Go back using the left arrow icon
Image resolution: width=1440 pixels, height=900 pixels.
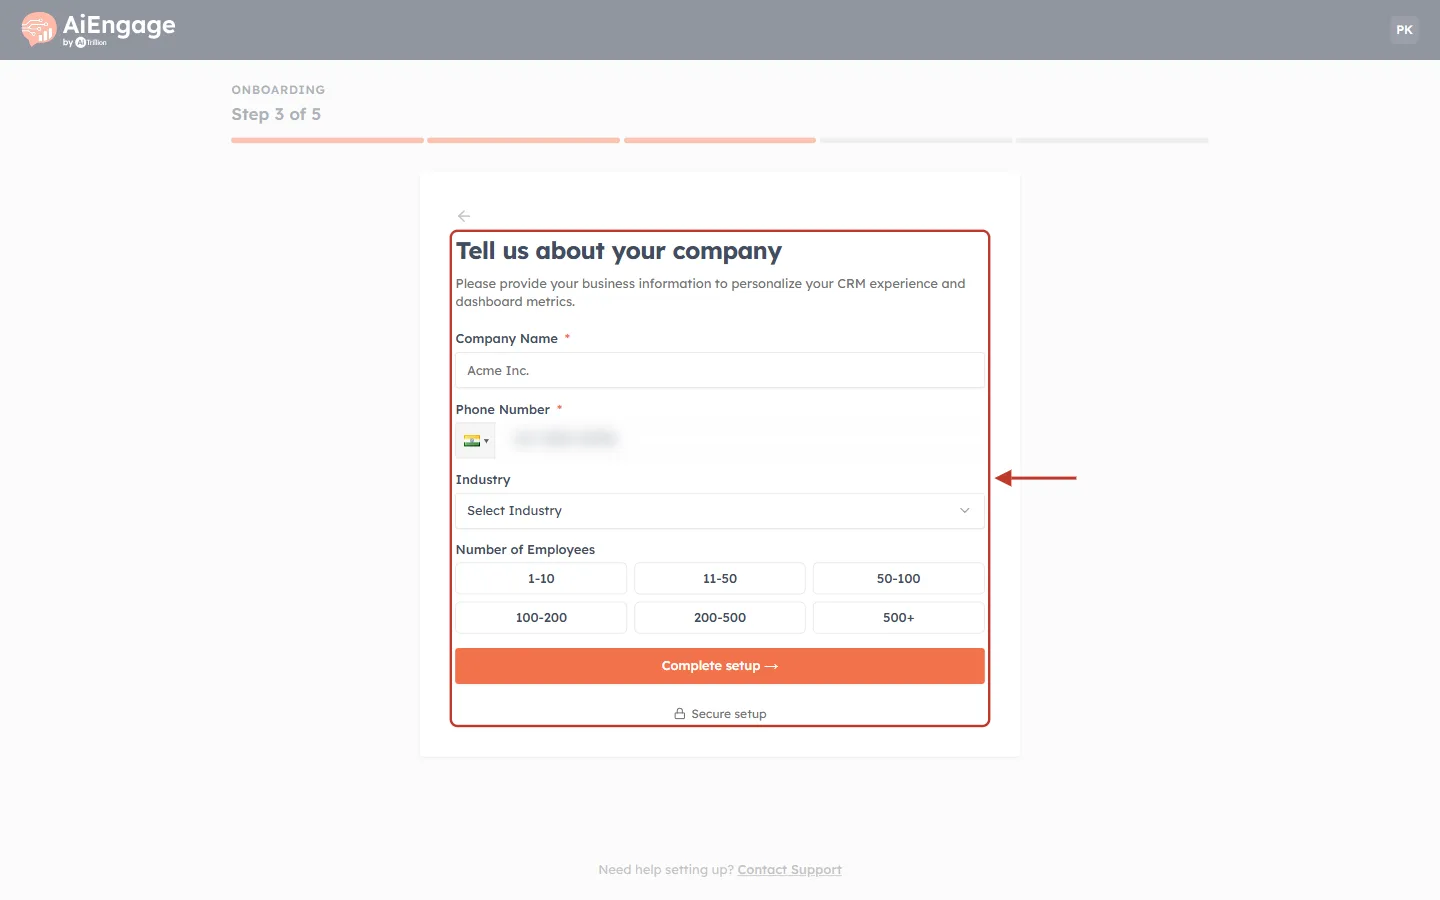tap(464, 216)
